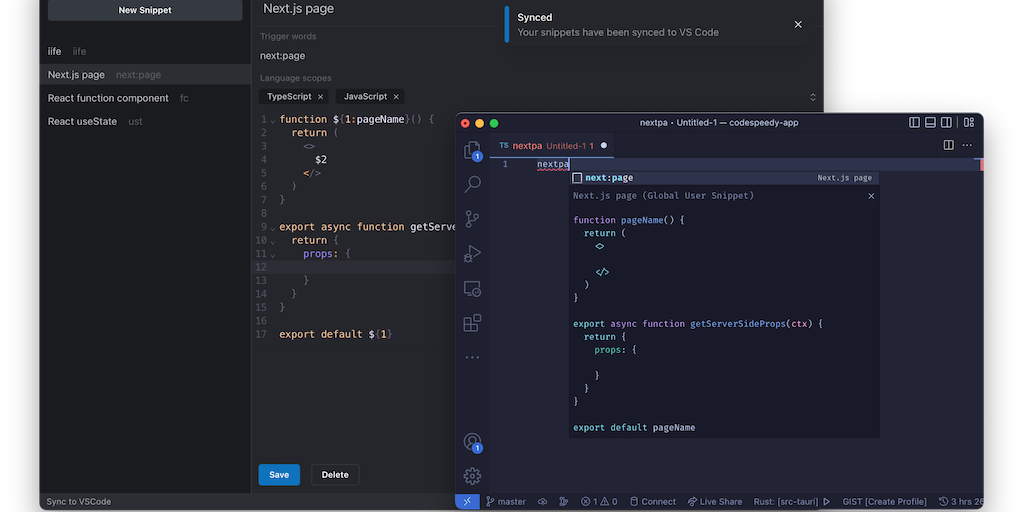Image resolution: width=1024 pixels, height=512 pixels.
Task: Click the Save button
Action: click(x=279, y=475)
